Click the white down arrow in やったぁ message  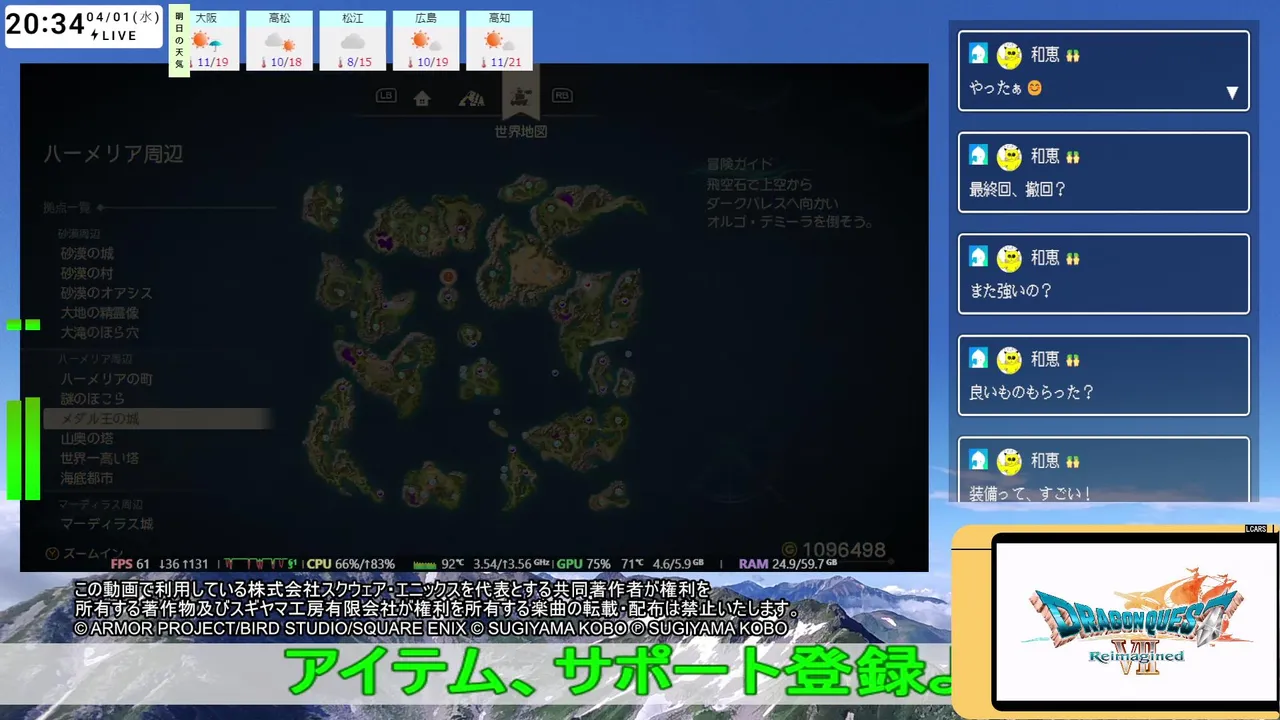(x=1232, y=93)
